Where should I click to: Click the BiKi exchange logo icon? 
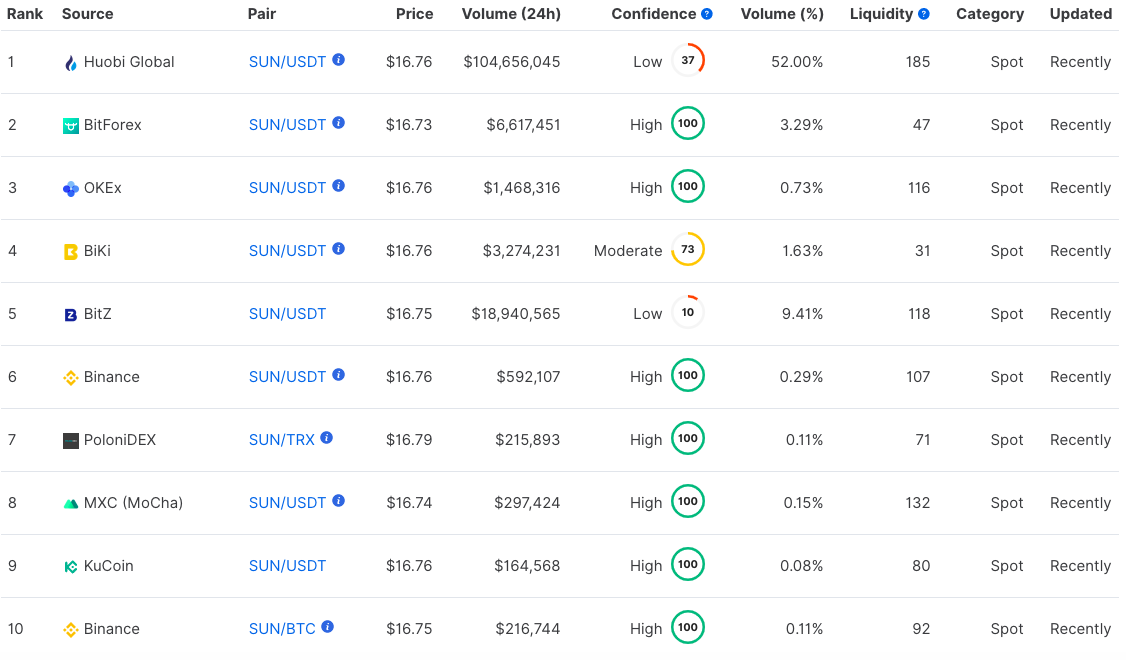[x=71, y=252]
